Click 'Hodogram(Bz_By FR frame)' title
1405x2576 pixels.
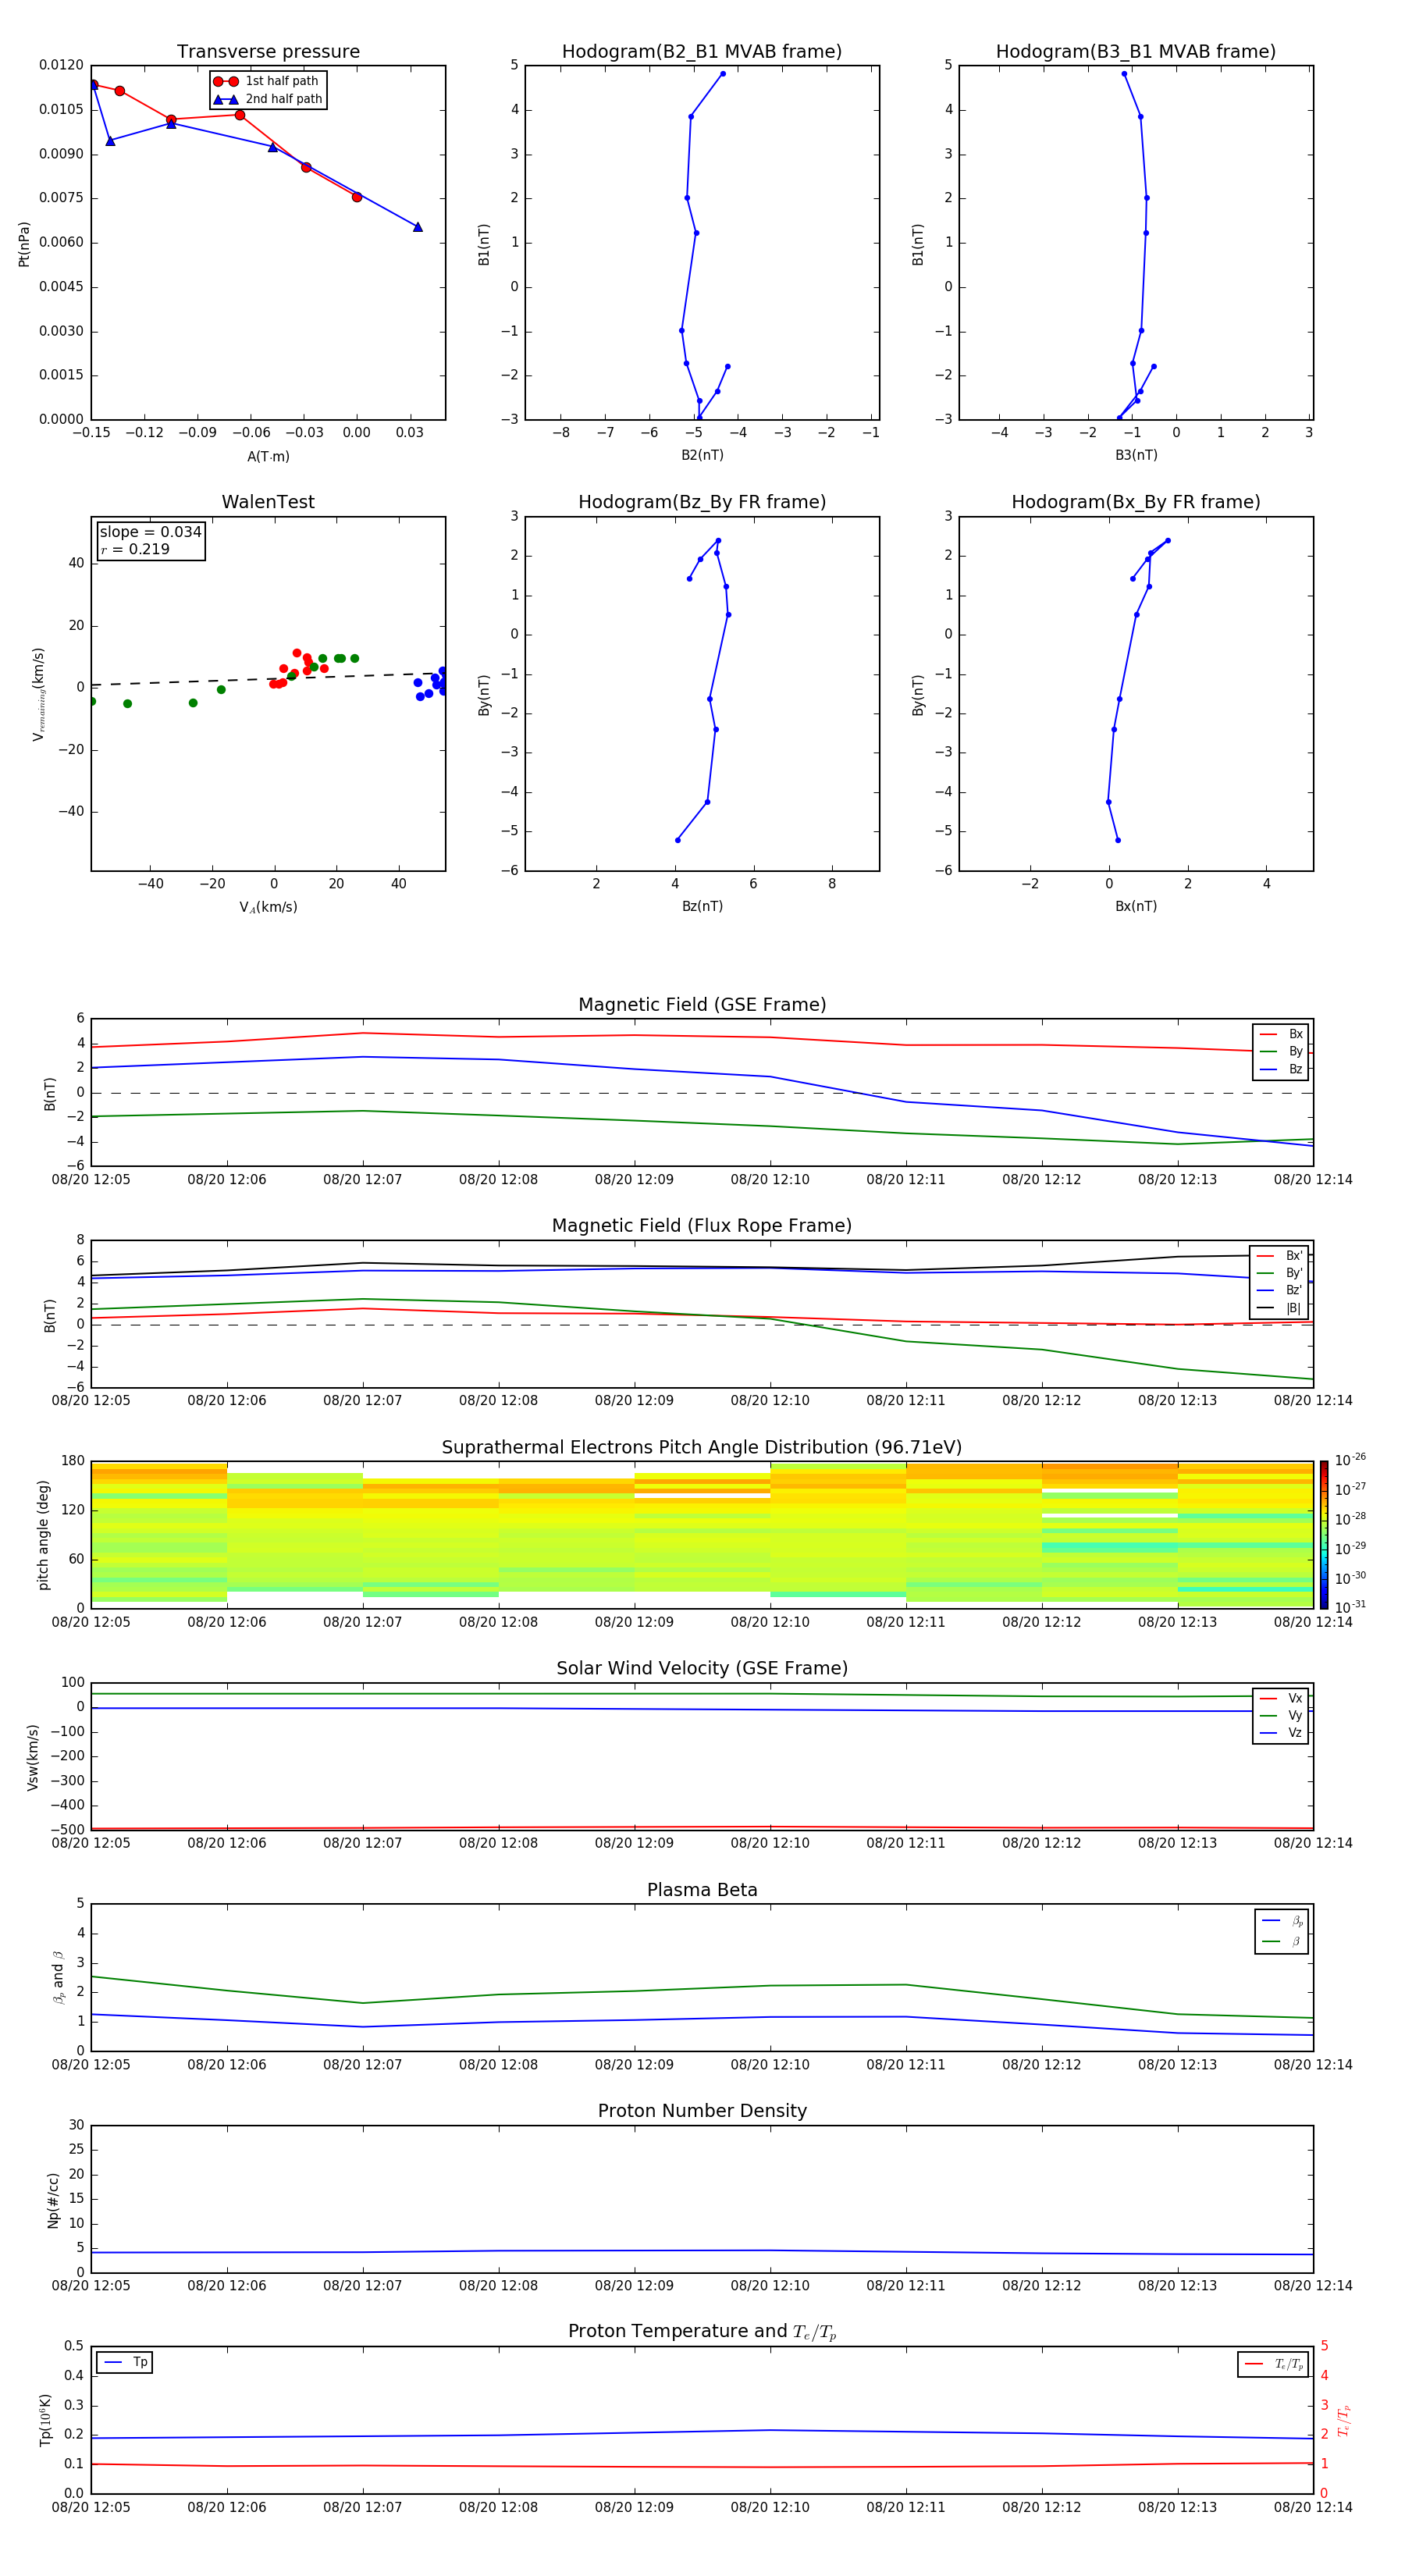702,502
